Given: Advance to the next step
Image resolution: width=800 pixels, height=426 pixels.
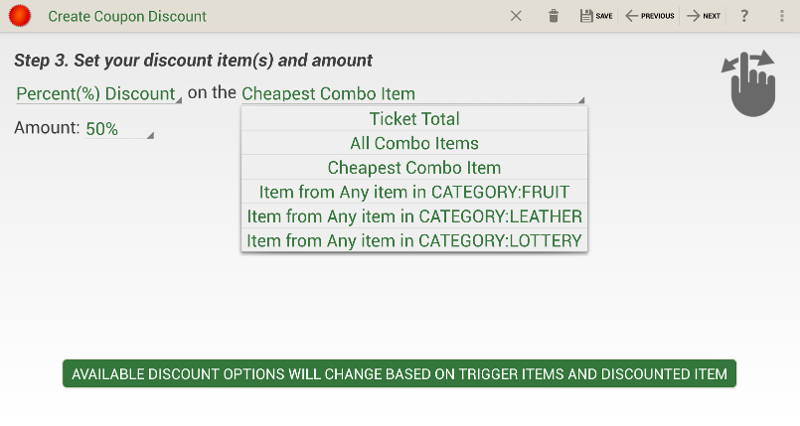Looking at the screenshot, I should (x=704, y=16).
